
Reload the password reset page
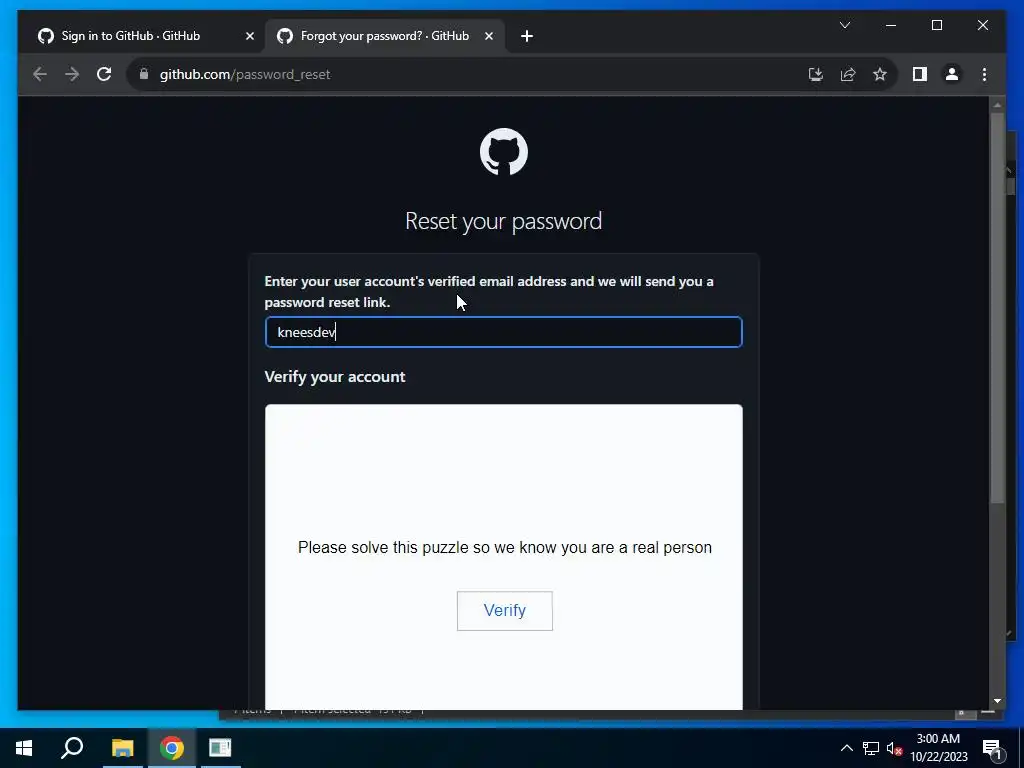(x=104, y=74)
